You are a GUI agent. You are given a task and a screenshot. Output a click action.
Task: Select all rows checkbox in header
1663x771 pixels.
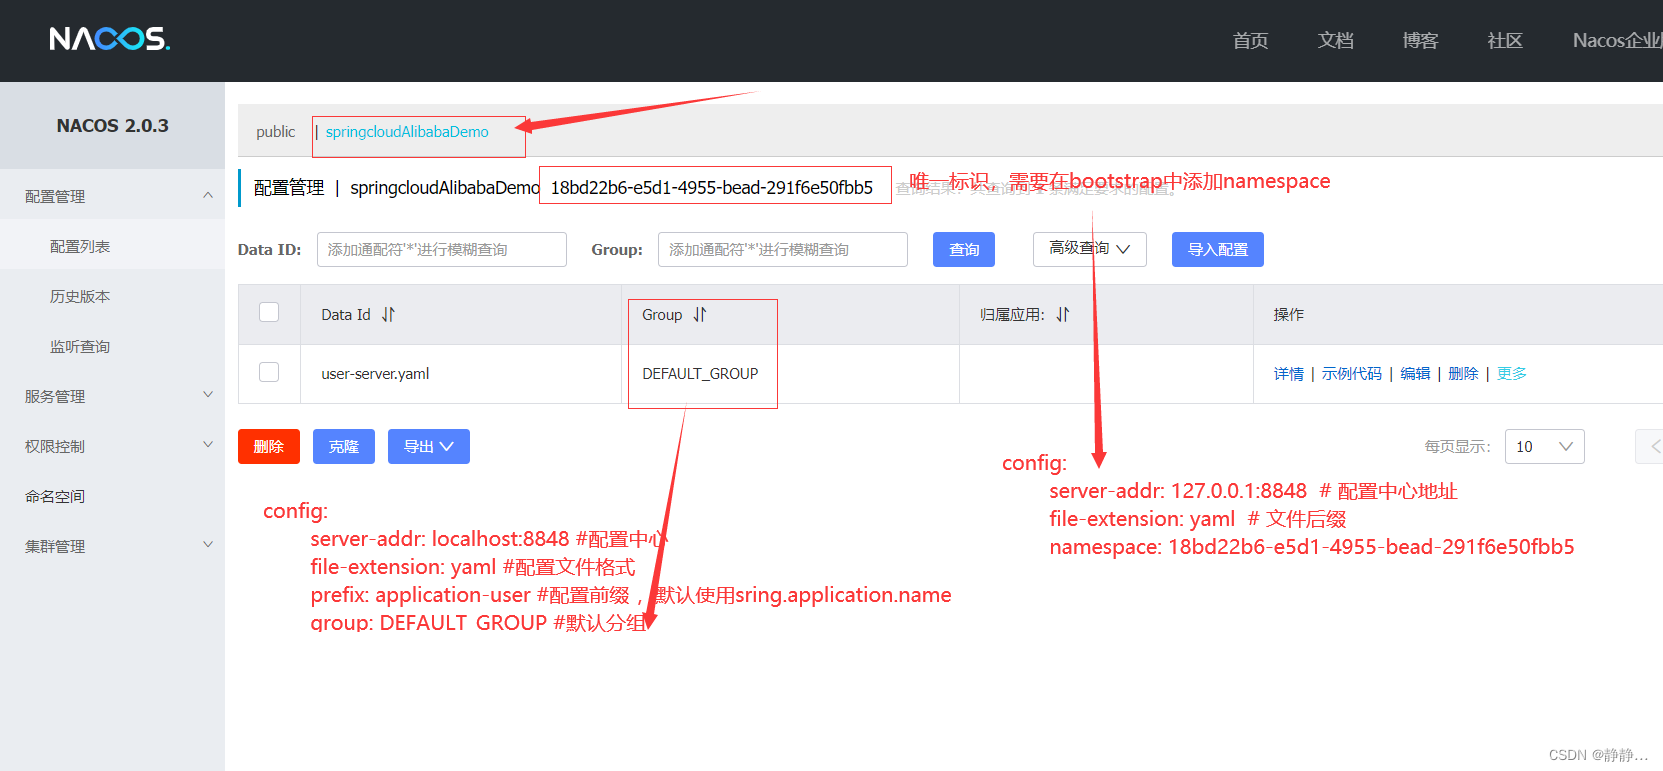click(x=269, y=312)
